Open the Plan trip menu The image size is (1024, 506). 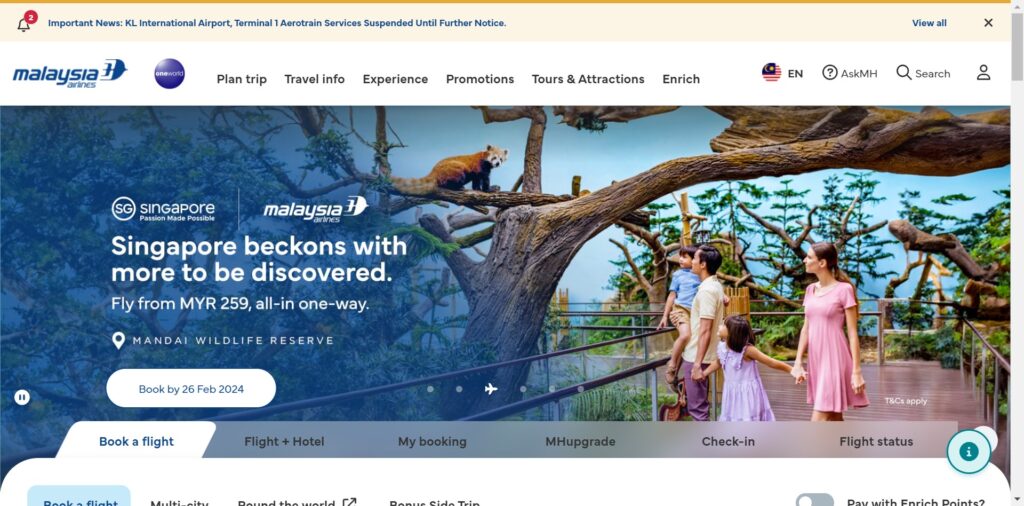click(x=242, y=79)
